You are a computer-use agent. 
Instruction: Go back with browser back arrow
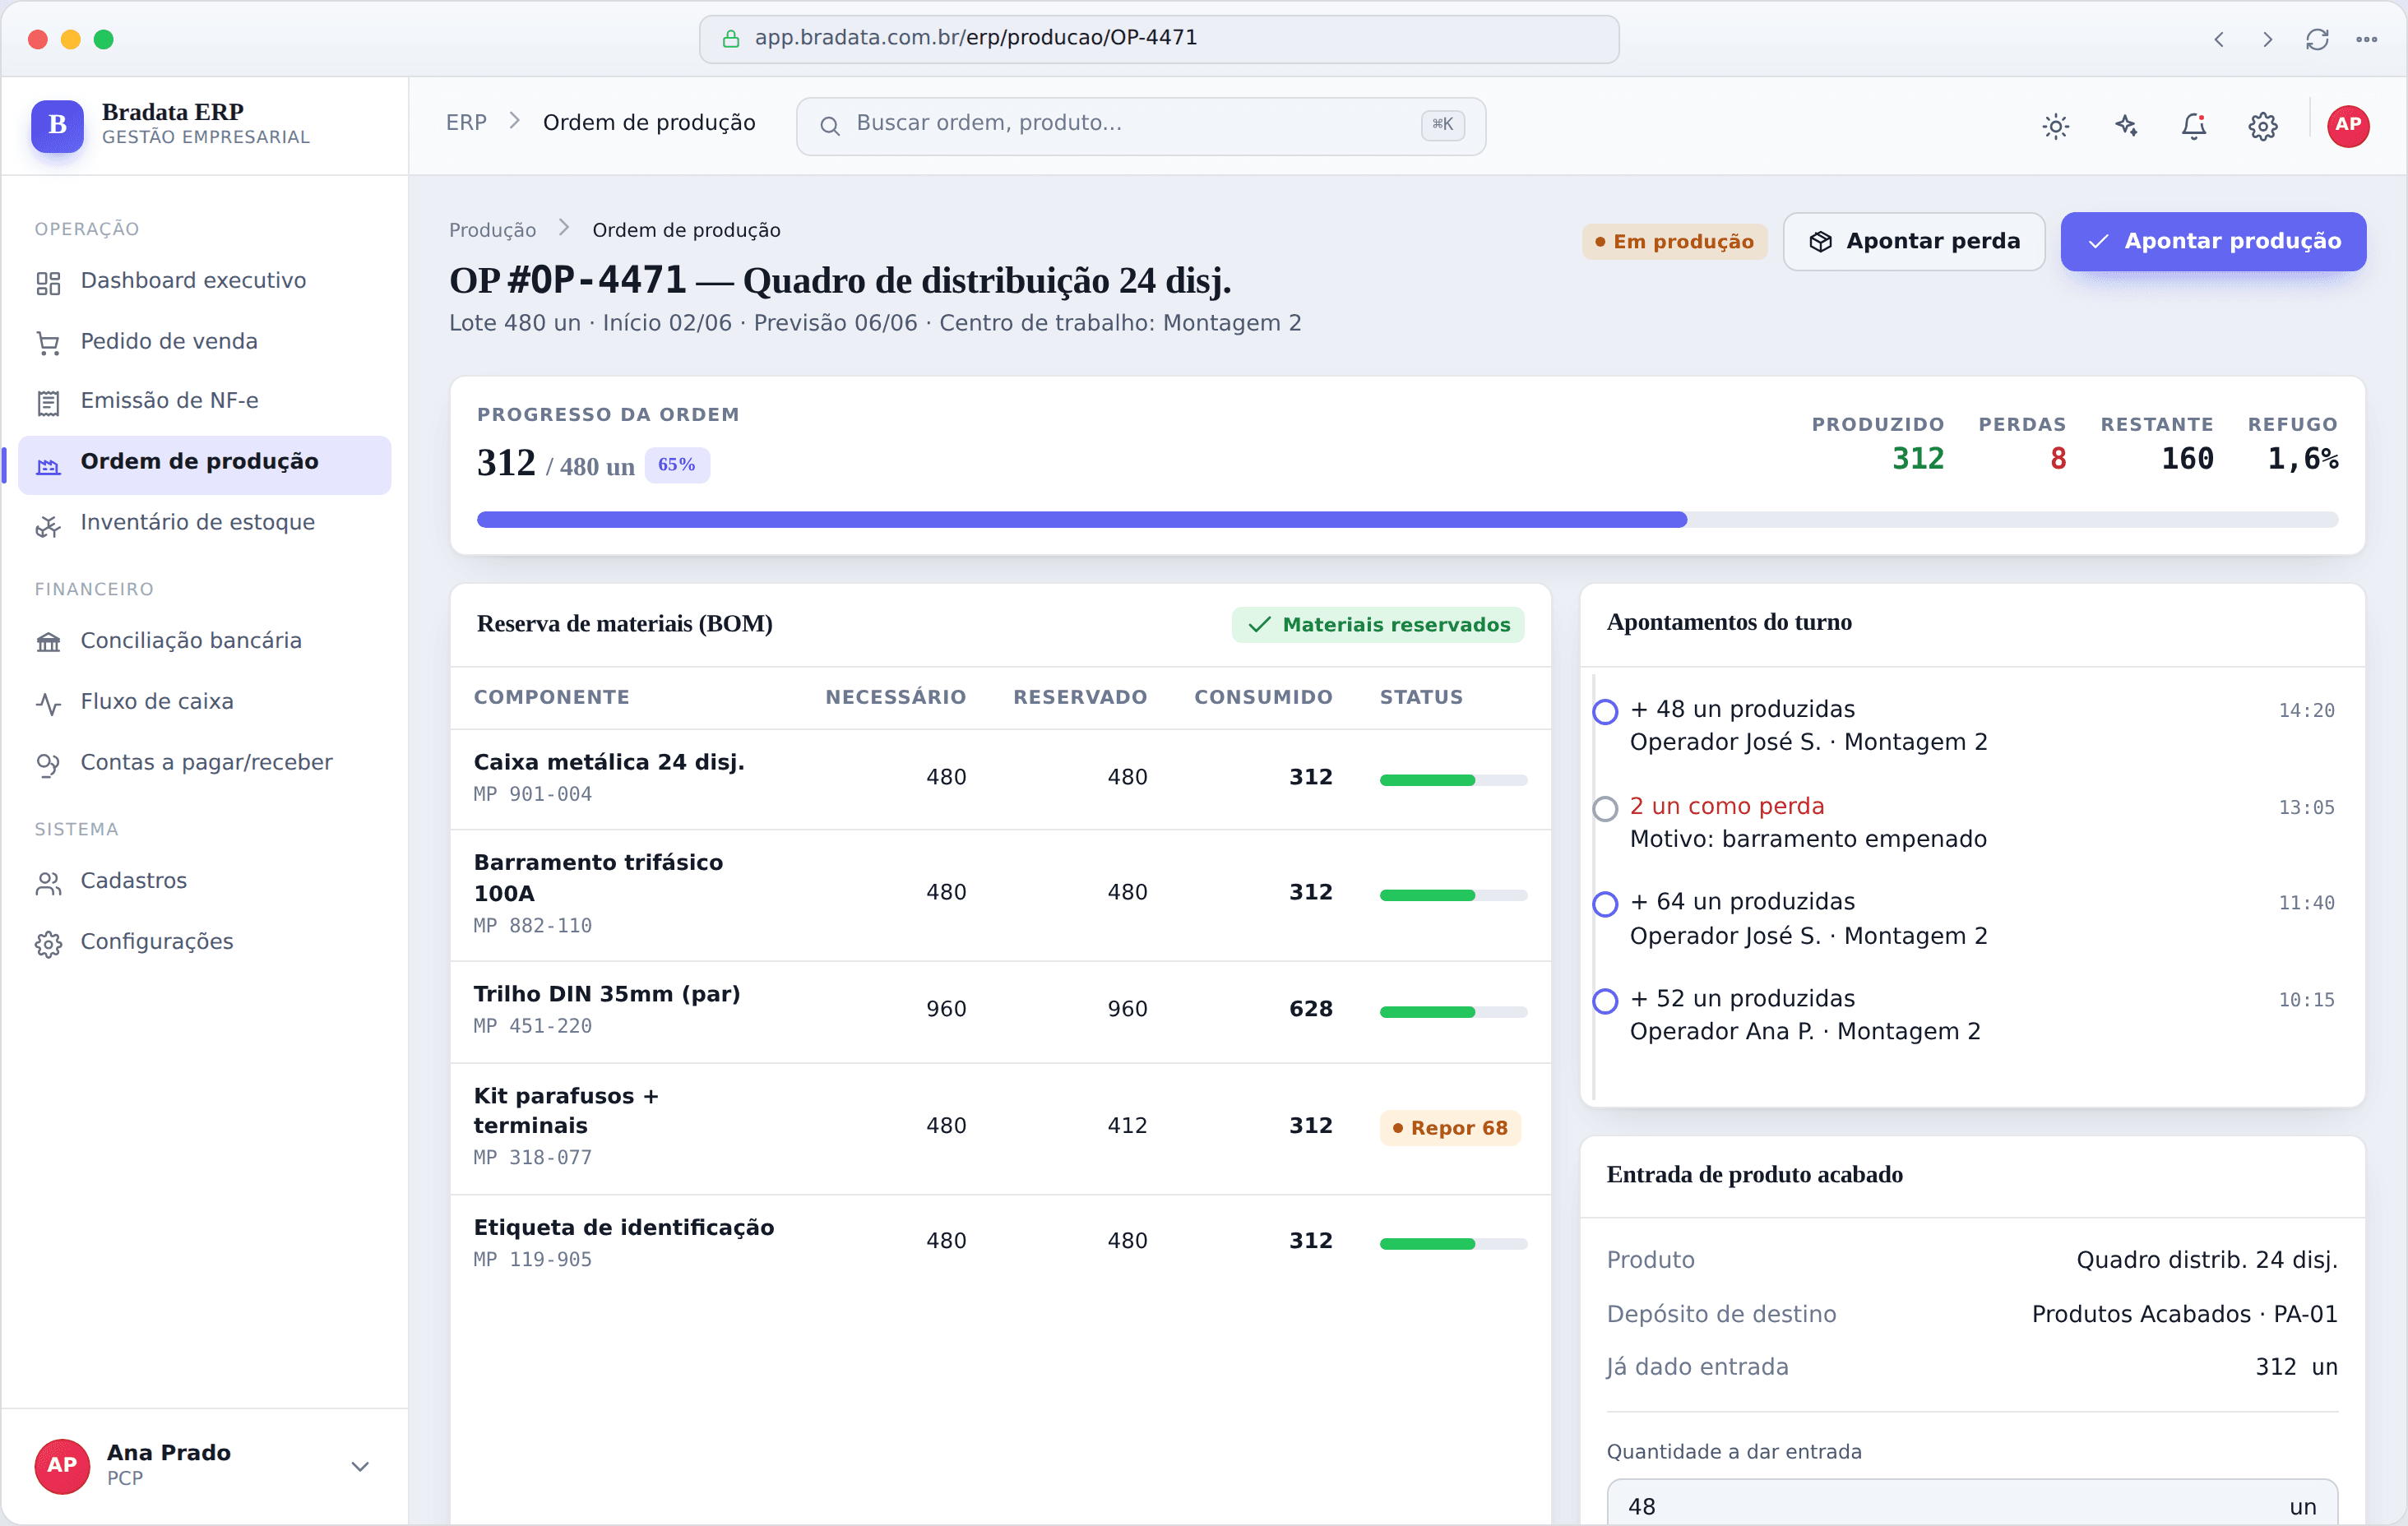pos(2218,39)
